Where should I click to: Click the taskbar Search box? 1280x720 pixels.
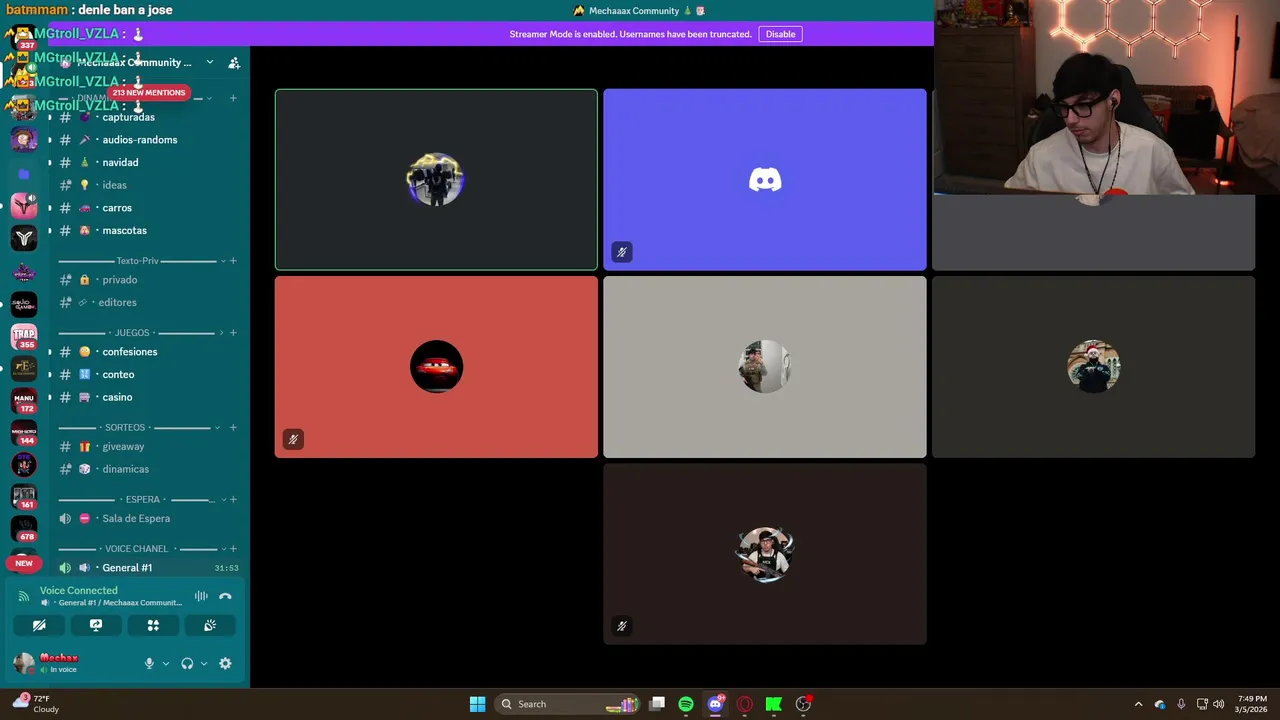[567, 704]
